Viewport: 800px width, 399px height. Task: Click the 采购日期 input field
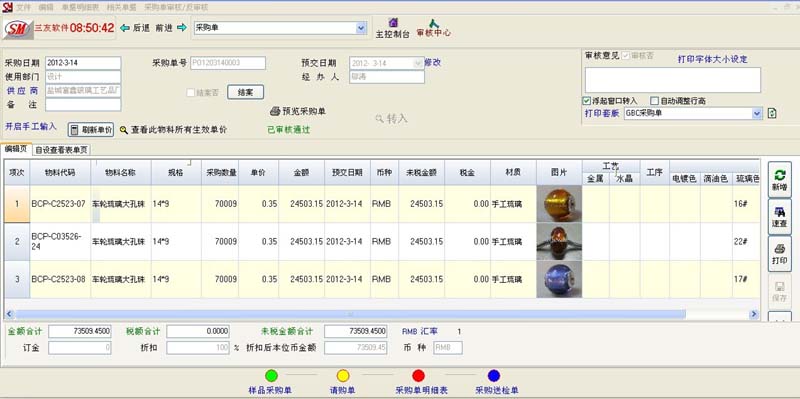83,63
